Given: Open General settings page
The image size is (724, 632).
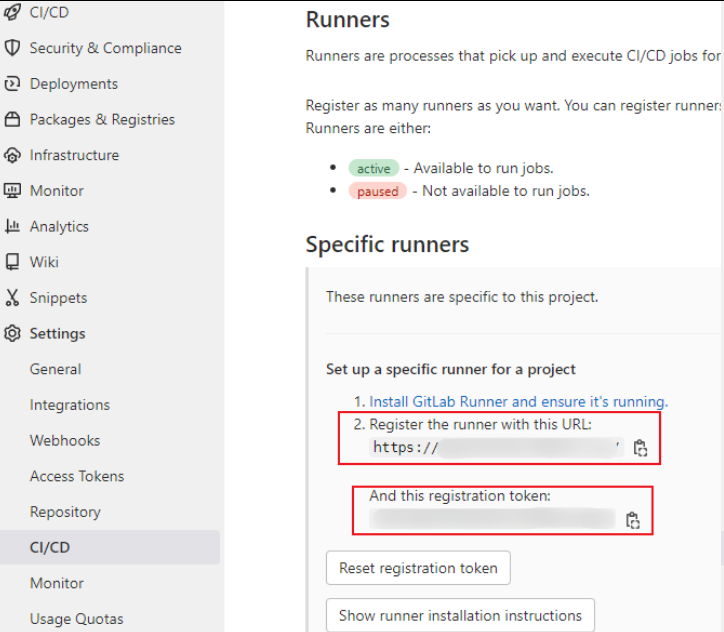Looking at the screenshot, I should point(55,369).
